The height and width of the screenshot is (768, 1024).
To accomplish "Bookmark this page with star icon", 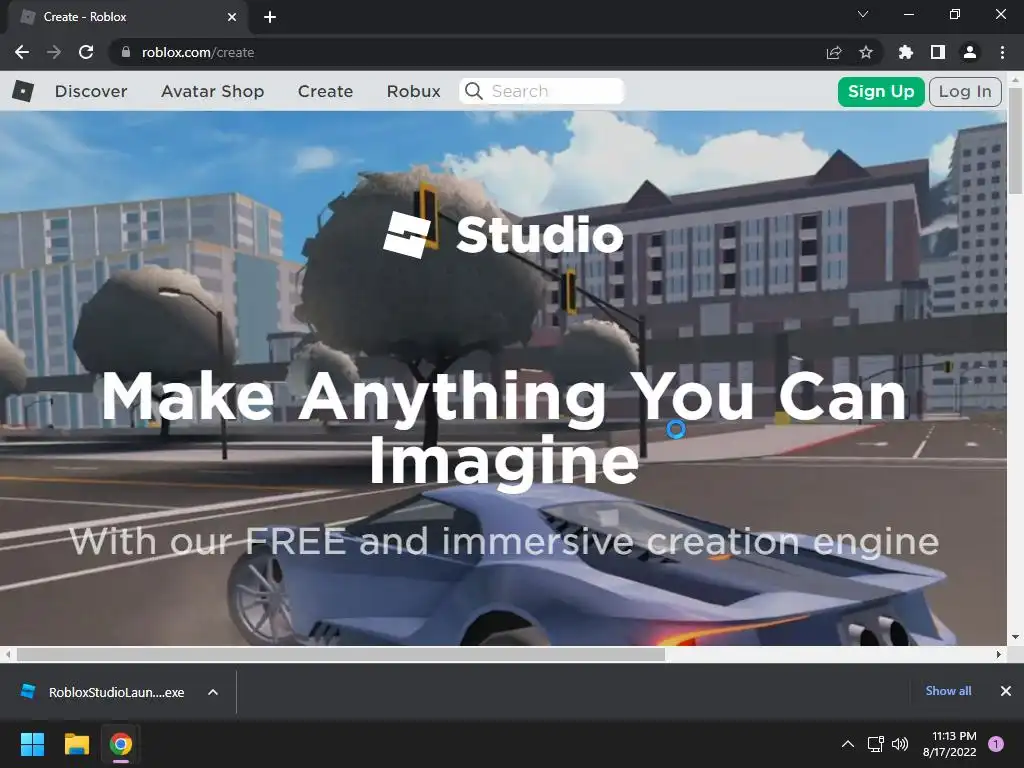I will point(866,52).
